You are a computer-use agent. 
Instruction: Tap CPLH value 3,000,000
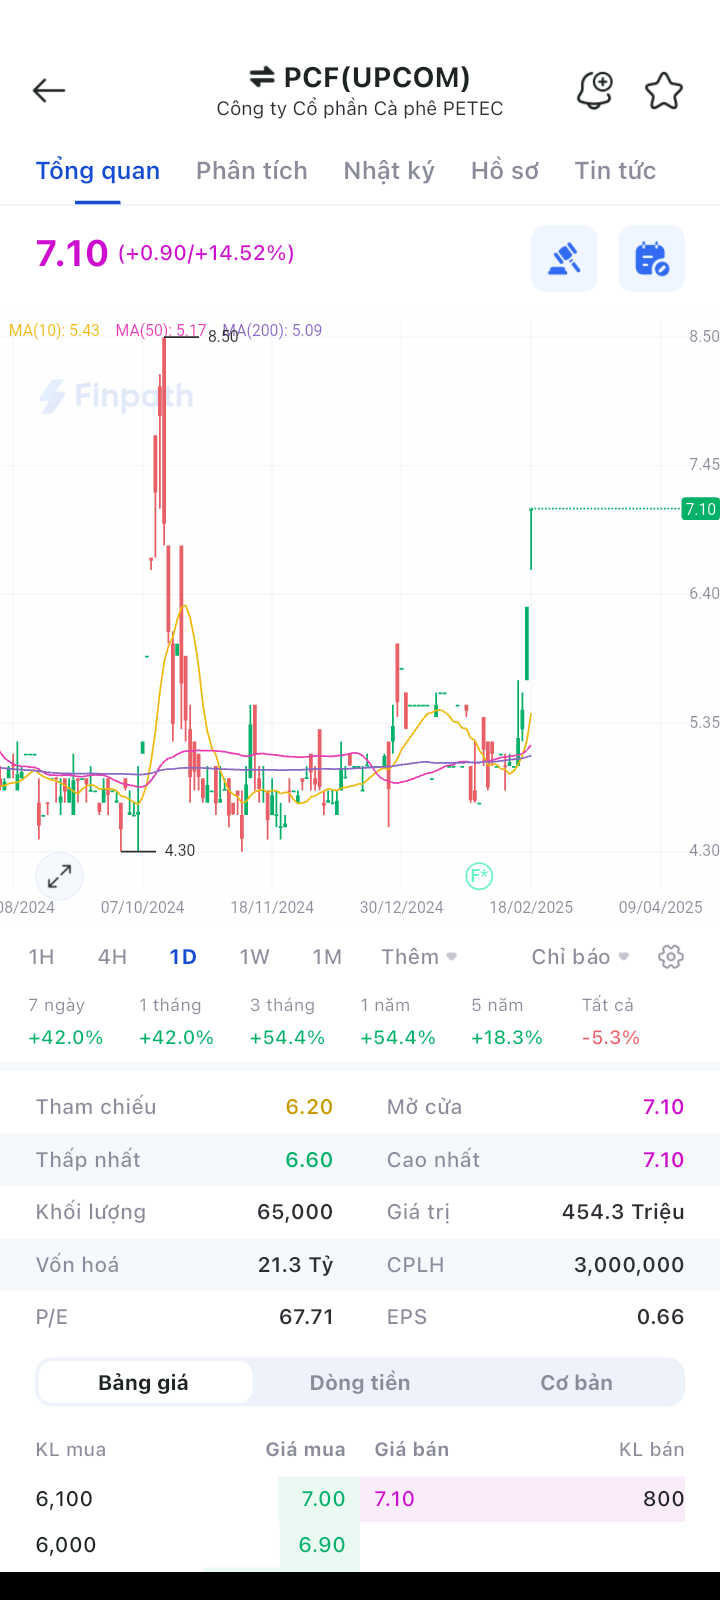pyautogui.click(x=629, y=1265)
